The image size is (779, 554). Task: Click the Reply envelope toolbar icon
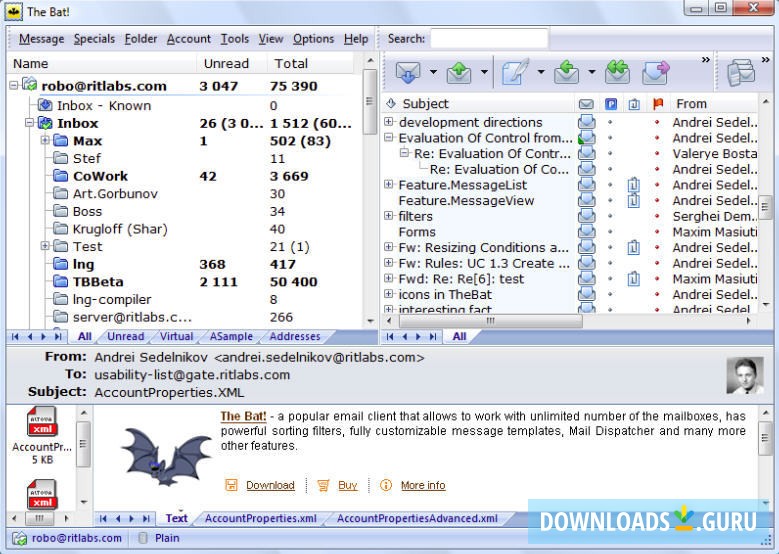coord(567,72)
